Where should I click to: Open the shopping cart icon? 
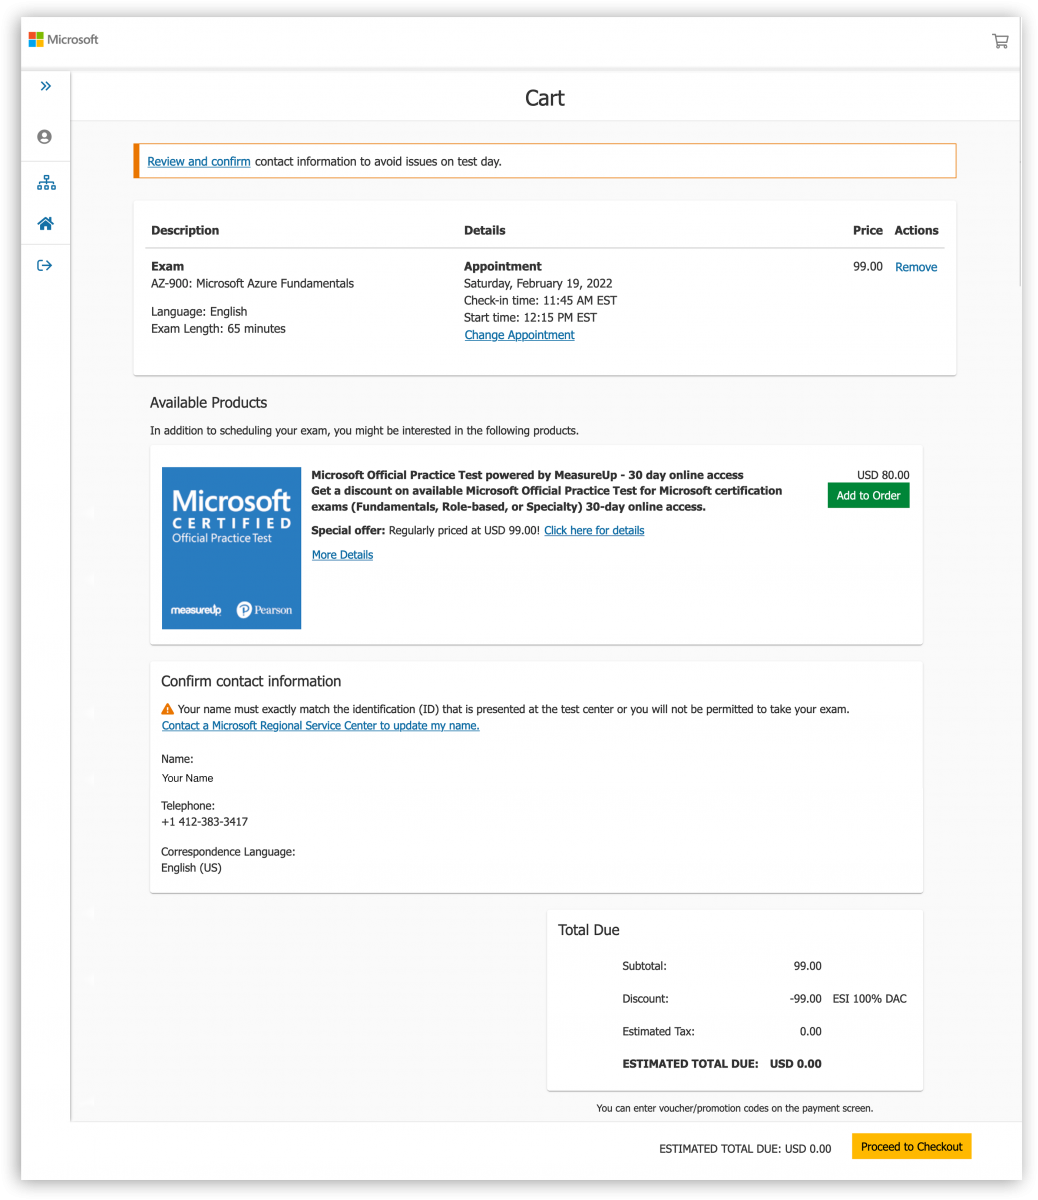1000,41
